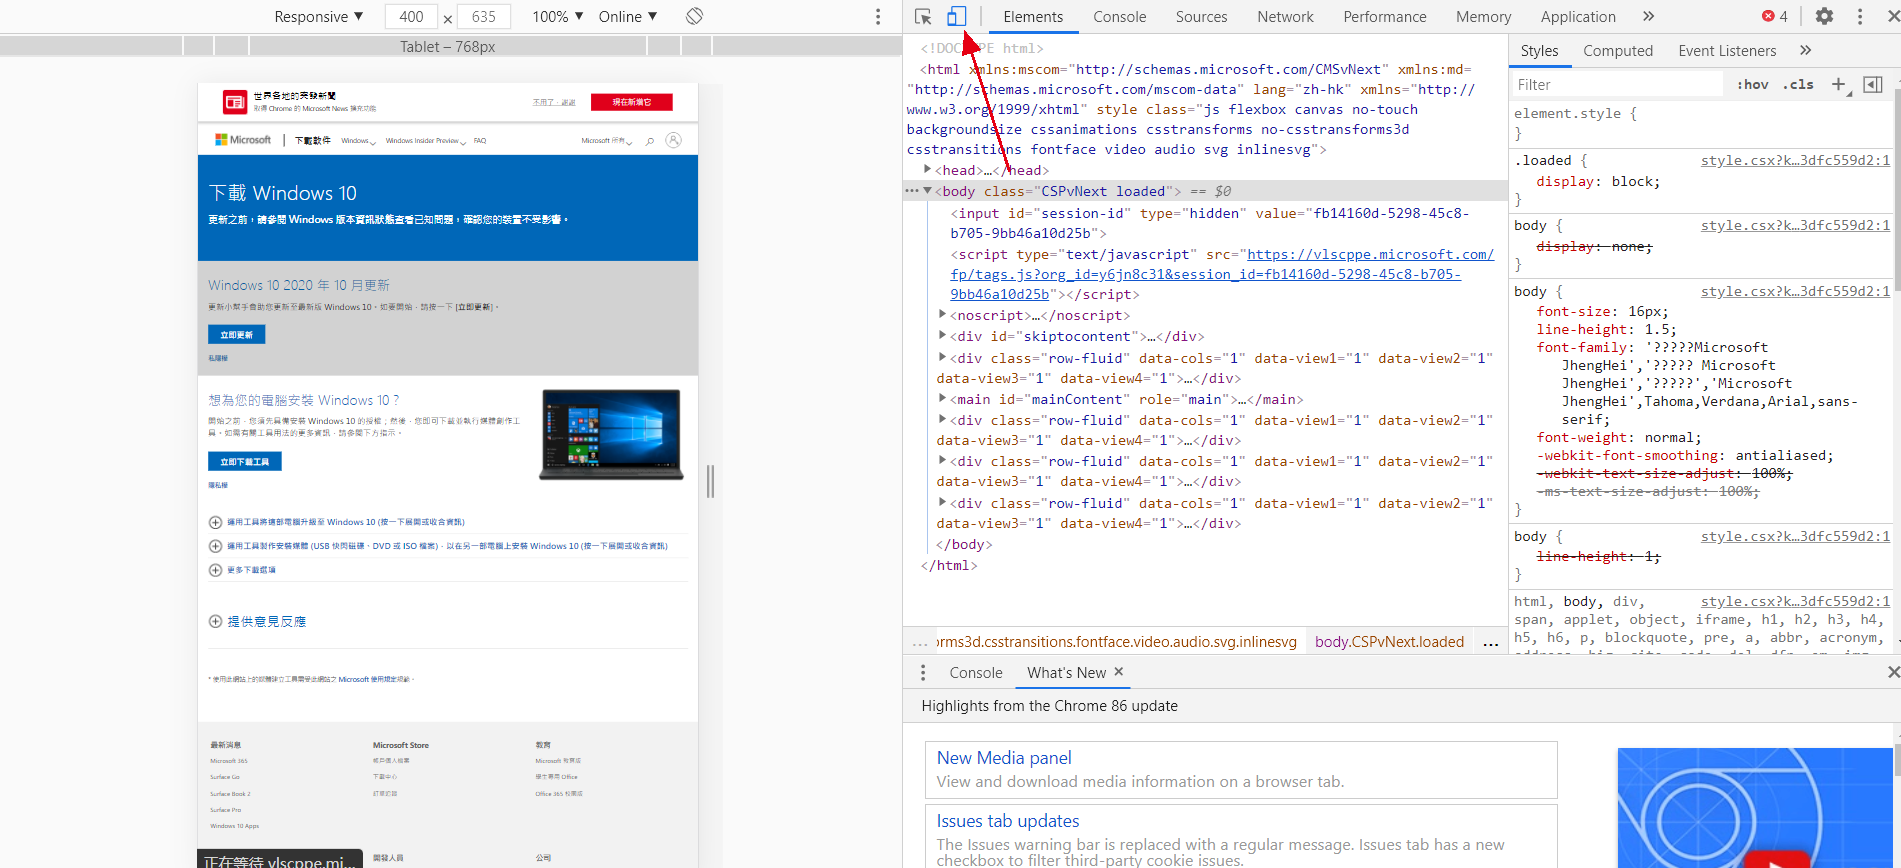Click the search icon on Microsoft page

point(650,141)
